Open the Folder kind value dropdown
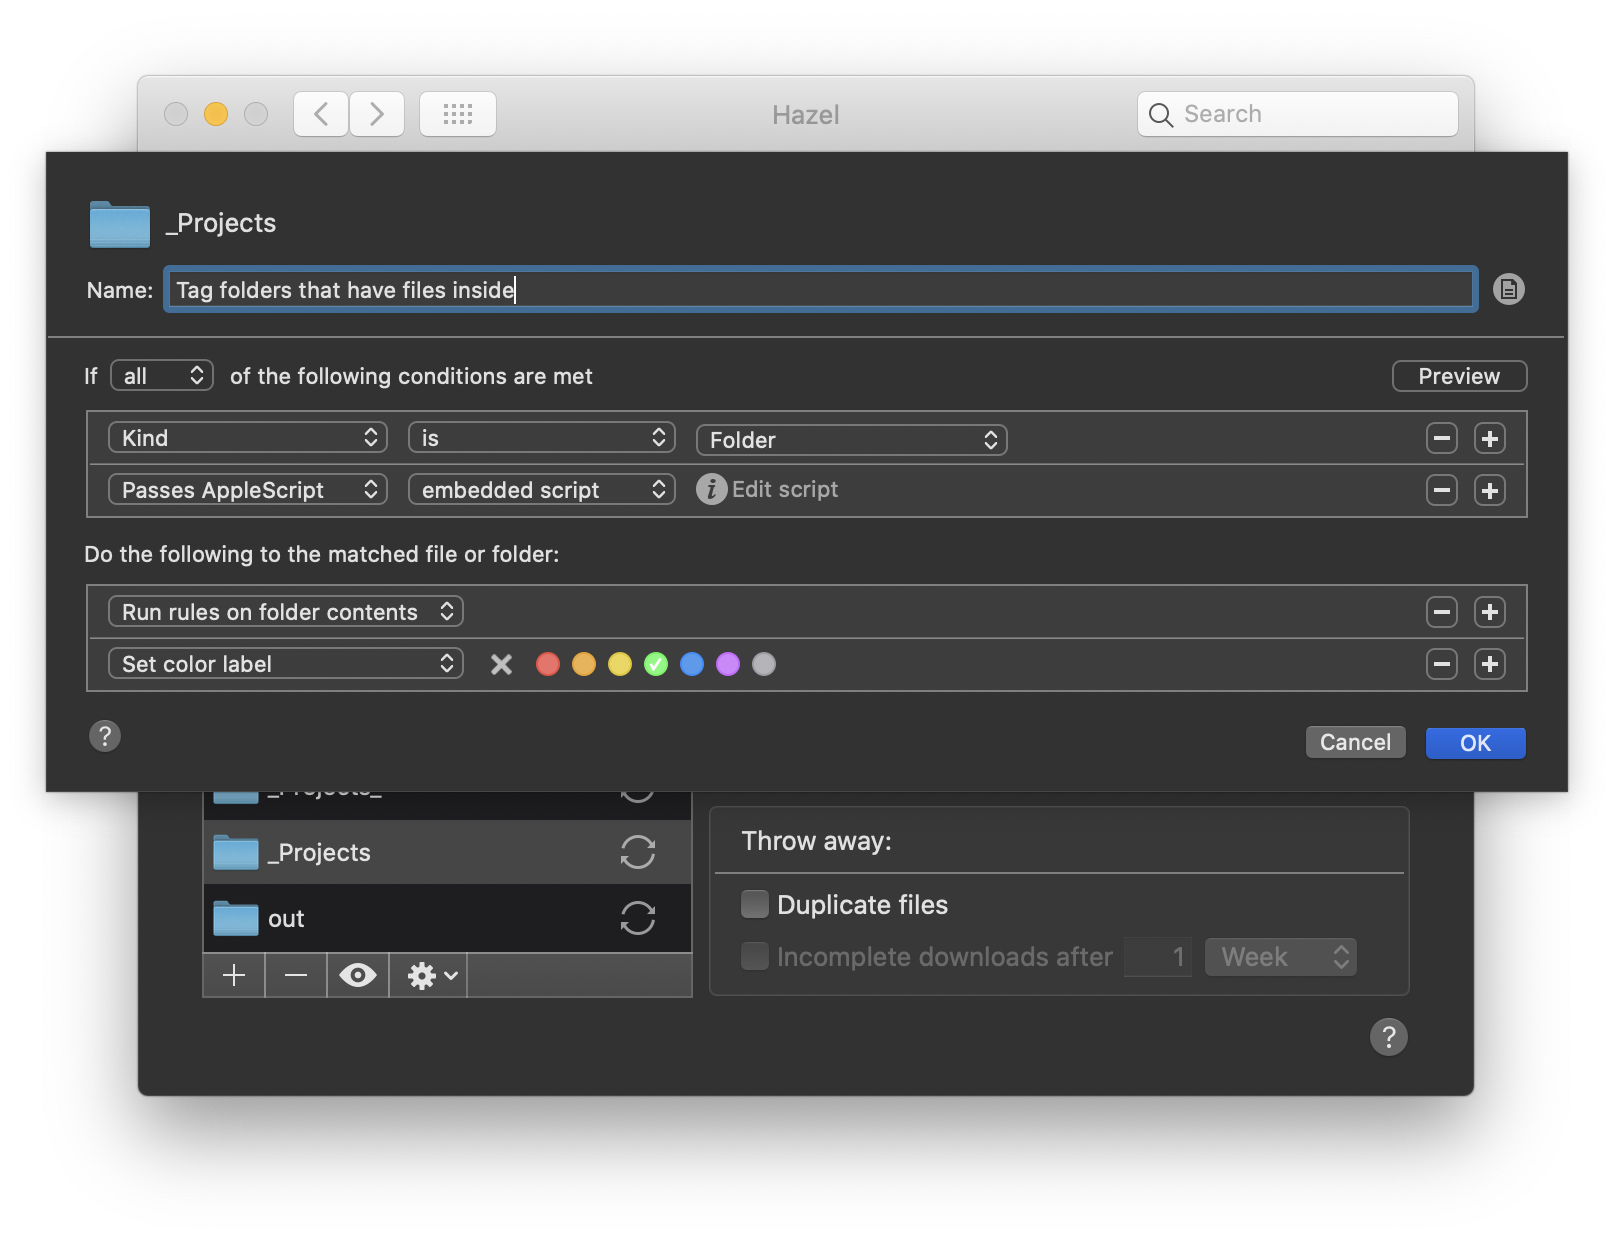1614x1244 pixels. [852, 440]
